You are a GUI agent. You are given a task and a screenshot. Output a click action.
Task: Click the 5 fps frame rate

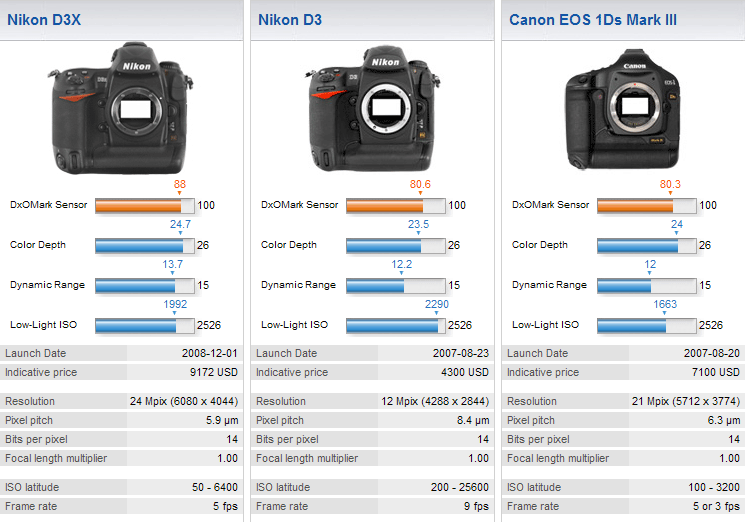pos(225,506)
